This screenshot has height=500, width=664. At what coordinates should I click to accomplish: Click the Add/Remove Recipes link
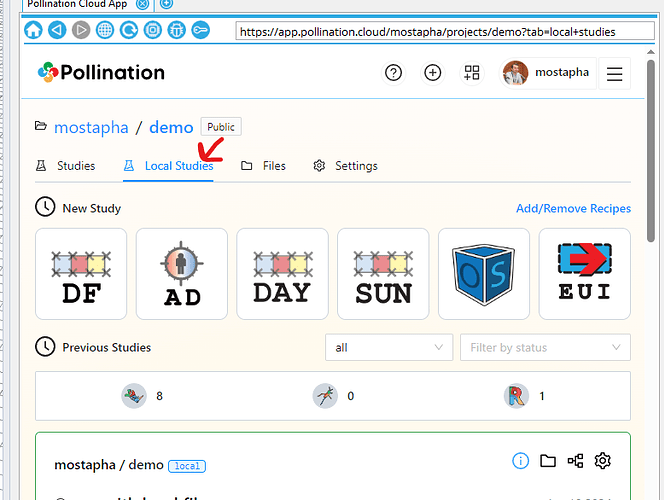click(573, 208)
